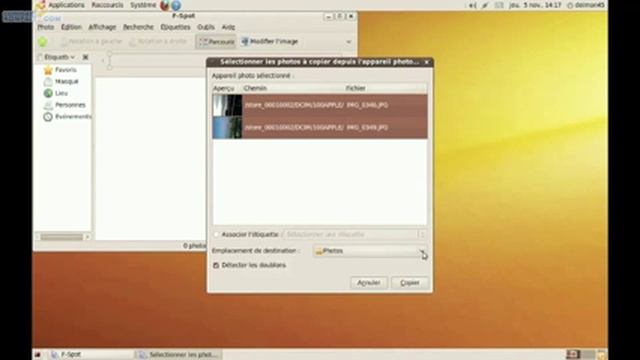
Task: Open the Affichage menu
Action: pyautogui.click(x=102, y=27)
